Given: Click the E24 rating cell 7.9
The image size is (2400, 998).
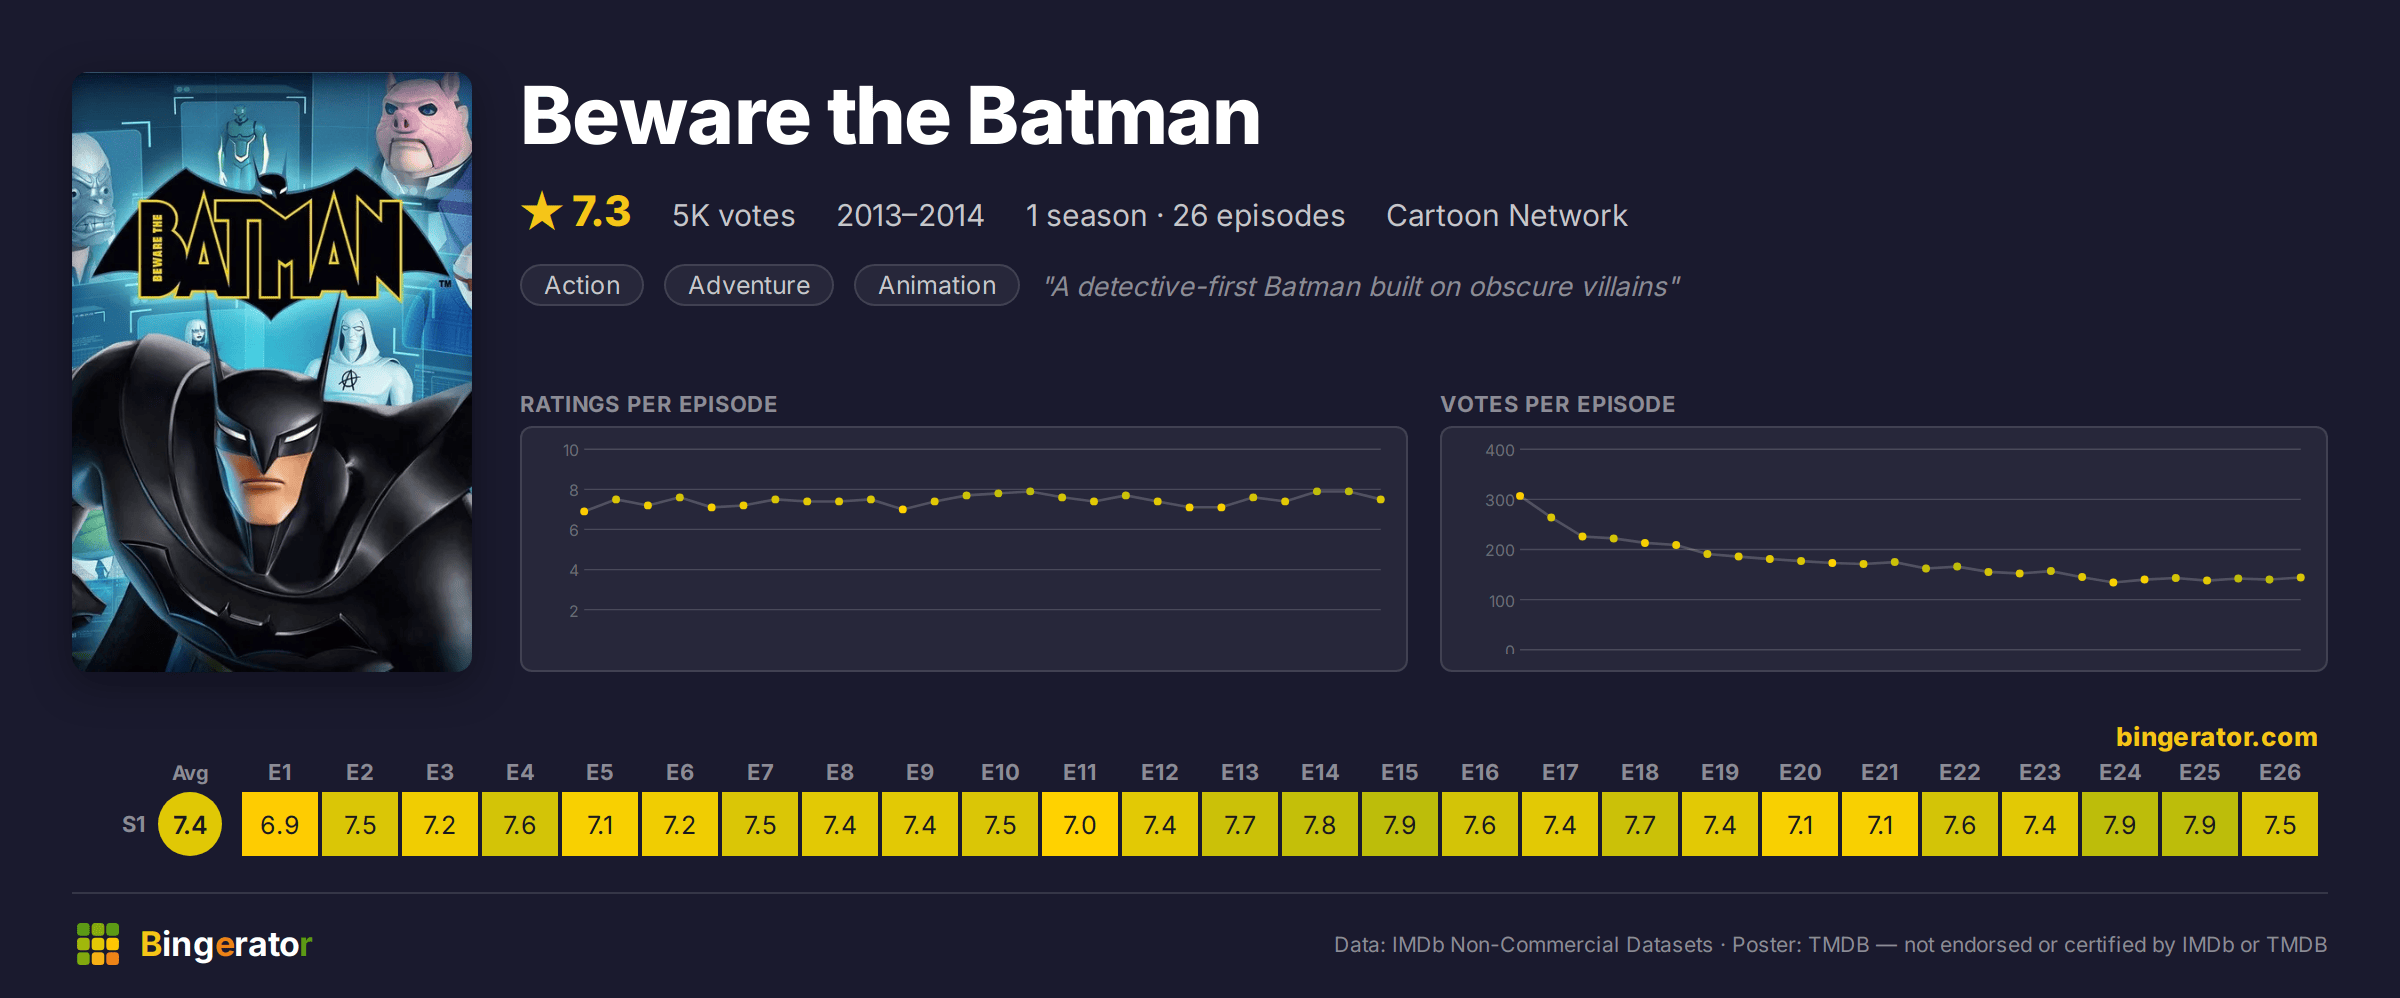Looking at the screenshot, I should tap(2120, 824).
